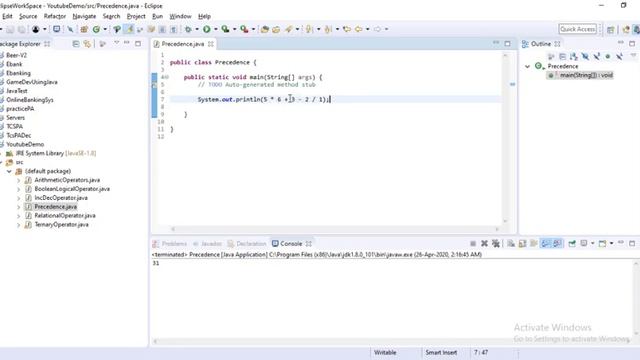This screenshot has width=640, height=360.
Task: Click Remove Launch X icon in Console
Action: point(484,244)
